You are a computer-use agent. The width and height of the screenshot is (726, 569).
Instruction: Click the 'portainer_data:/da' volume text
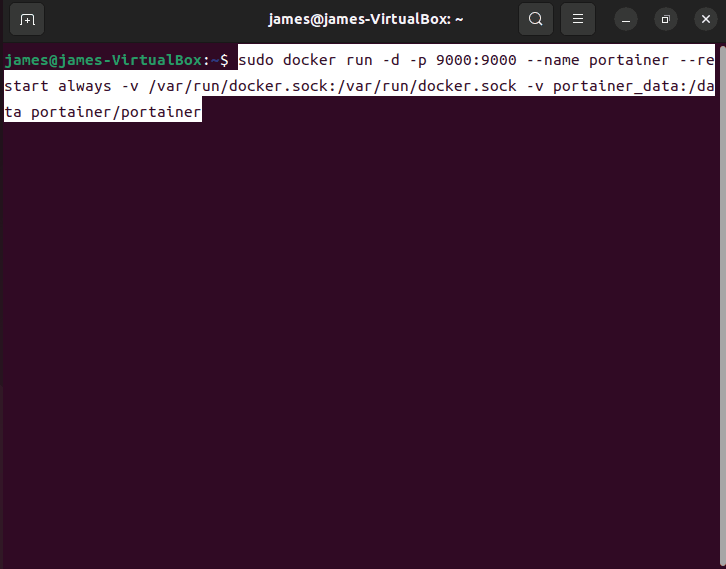pos(633,86)
